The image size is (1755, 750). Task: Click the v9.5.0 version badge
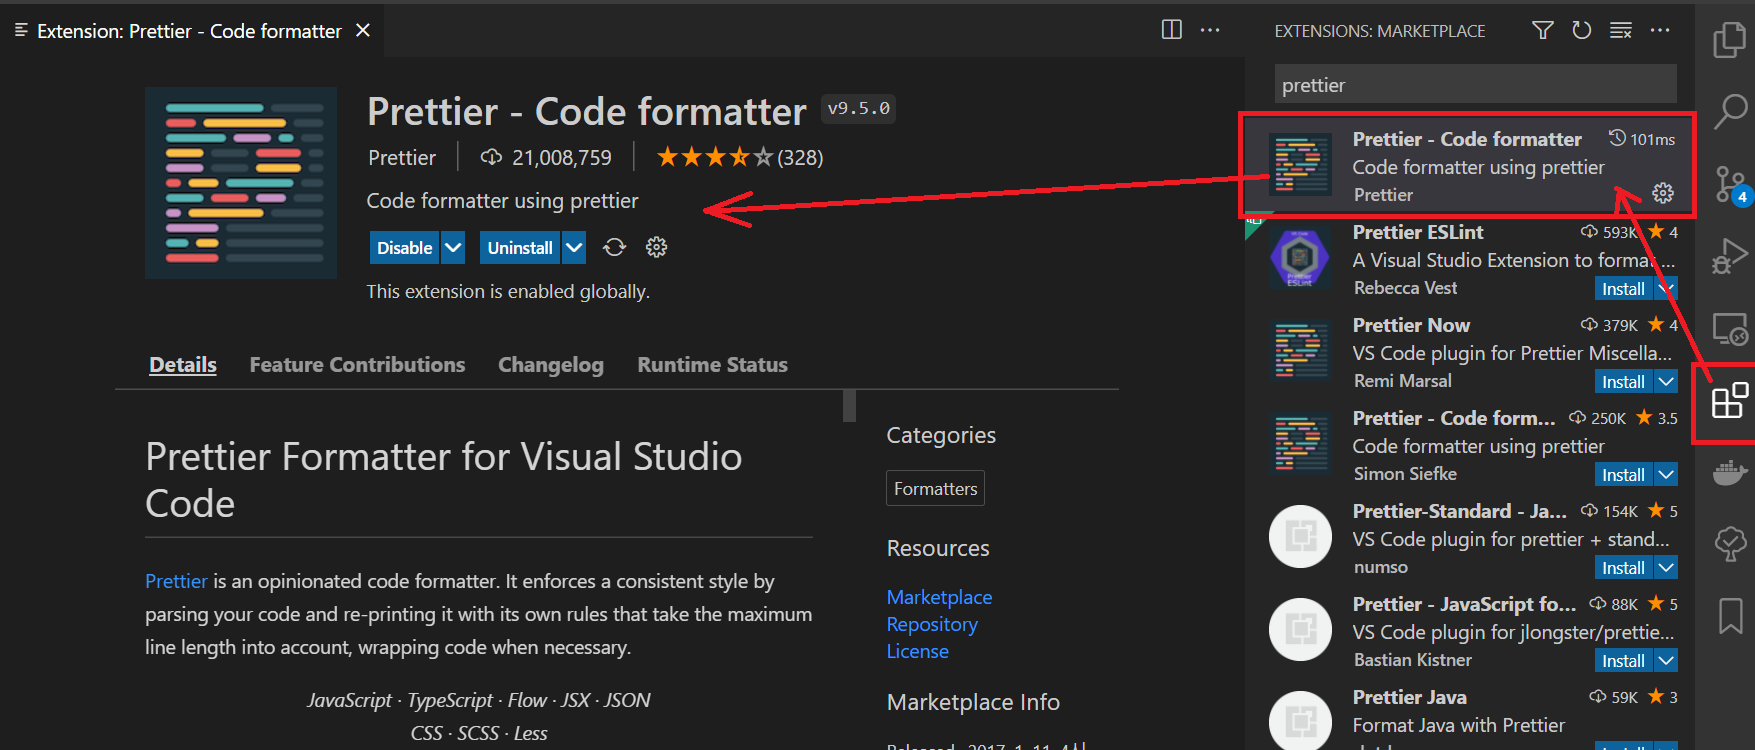[x=858, y=108]
